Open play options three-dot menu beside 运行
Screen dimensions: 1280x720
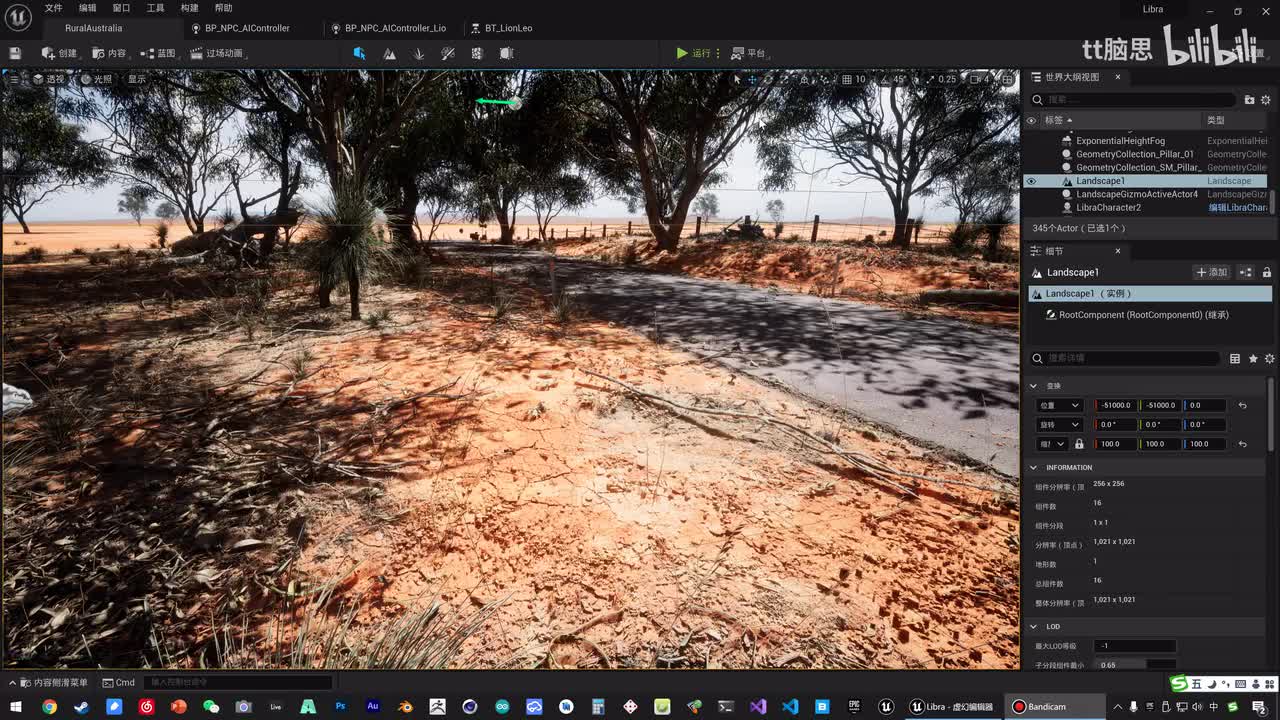(x=718, y=53)
